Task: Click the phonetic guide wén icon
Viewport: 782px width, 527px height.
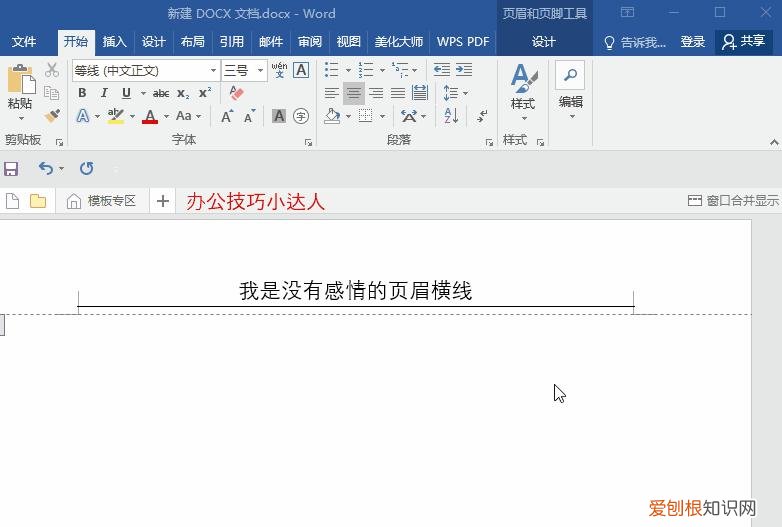Action: (x=279, y=70)
